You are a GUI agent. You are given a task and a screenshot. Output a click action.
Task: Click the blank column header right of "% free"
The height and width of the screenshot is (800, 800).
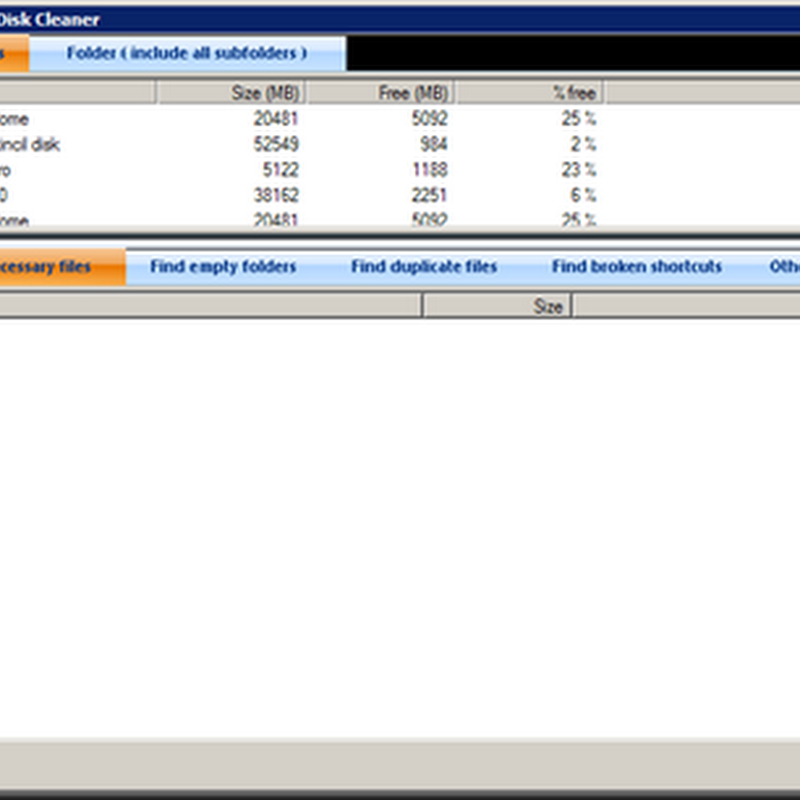point(700,93)
